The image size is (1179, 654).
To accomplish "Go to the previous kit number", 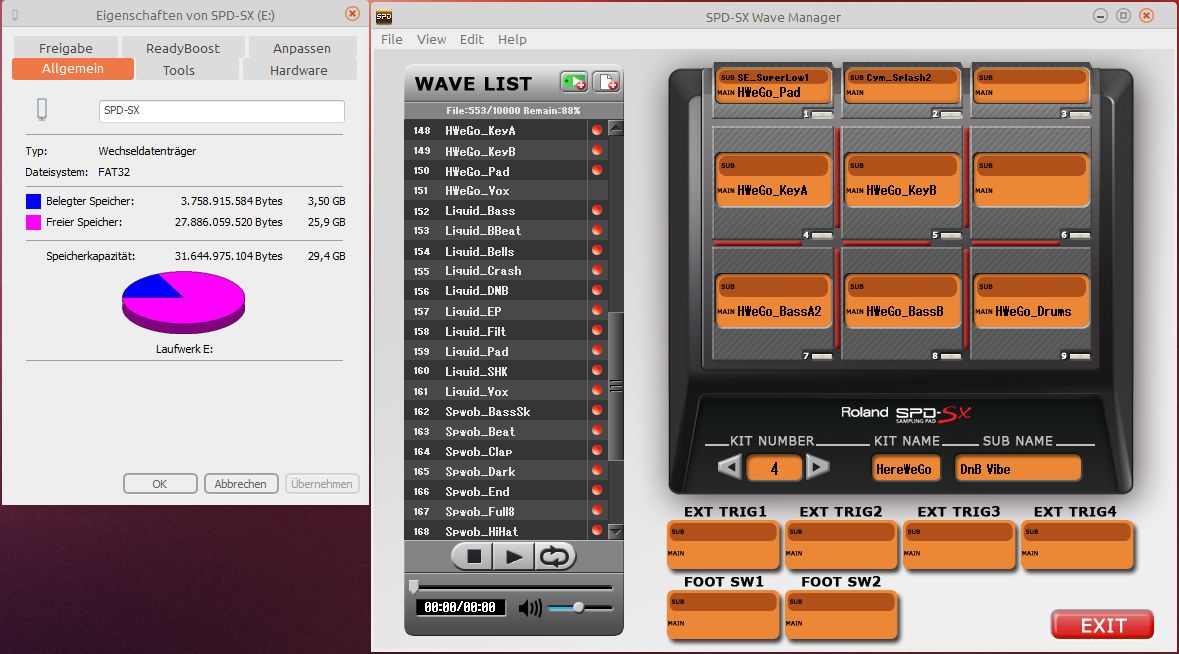I will (x=729, y=468).
